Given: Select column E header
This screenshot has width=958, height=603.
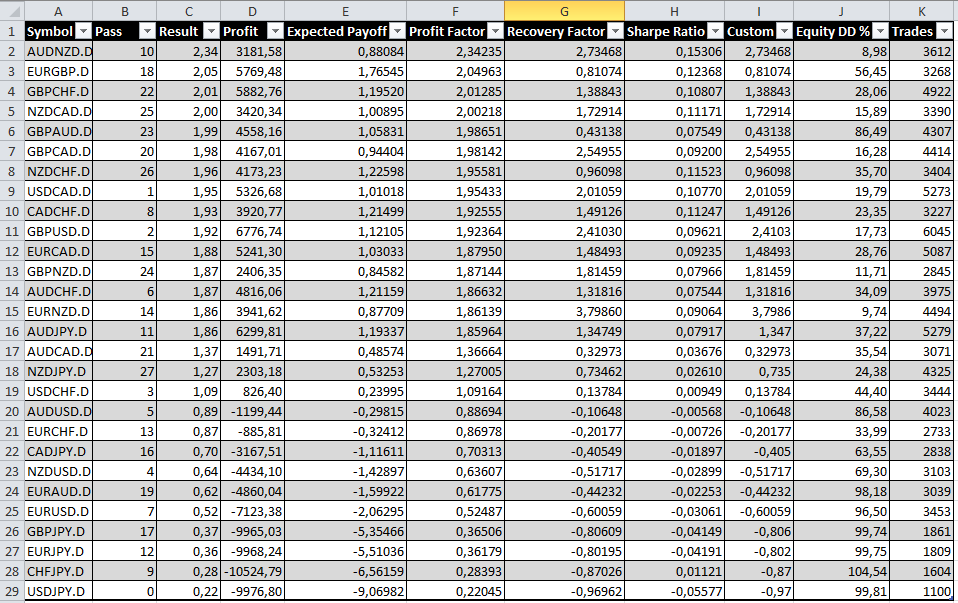Looking at the screenshot, I should (x=345, y=11).
